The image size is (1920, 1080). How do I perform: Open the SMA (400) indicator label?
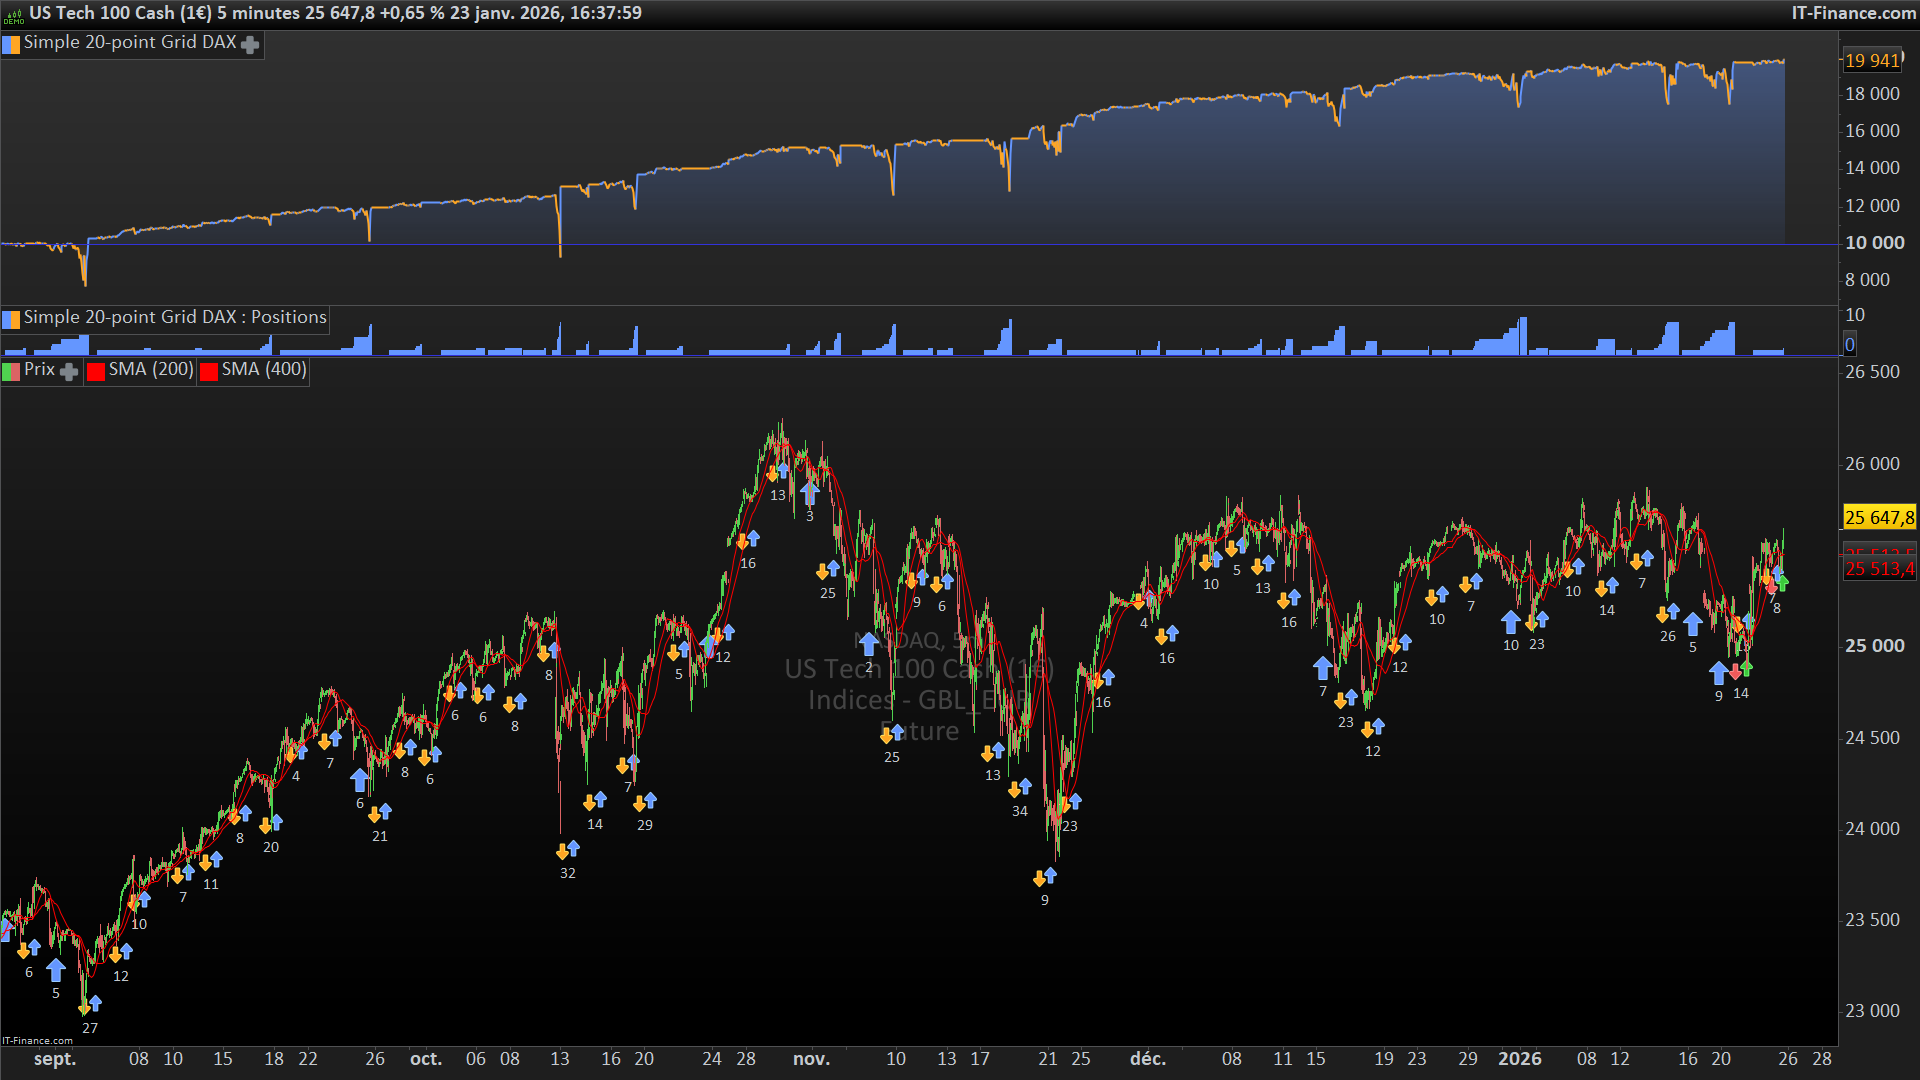tap(263, 370)
